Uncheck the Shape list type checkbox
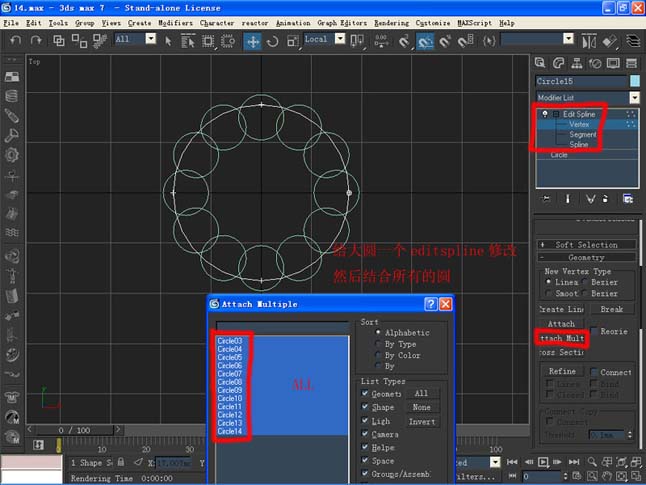Viewport: 646px width, 485px height. pyautogui.click(x=365, y=407)
